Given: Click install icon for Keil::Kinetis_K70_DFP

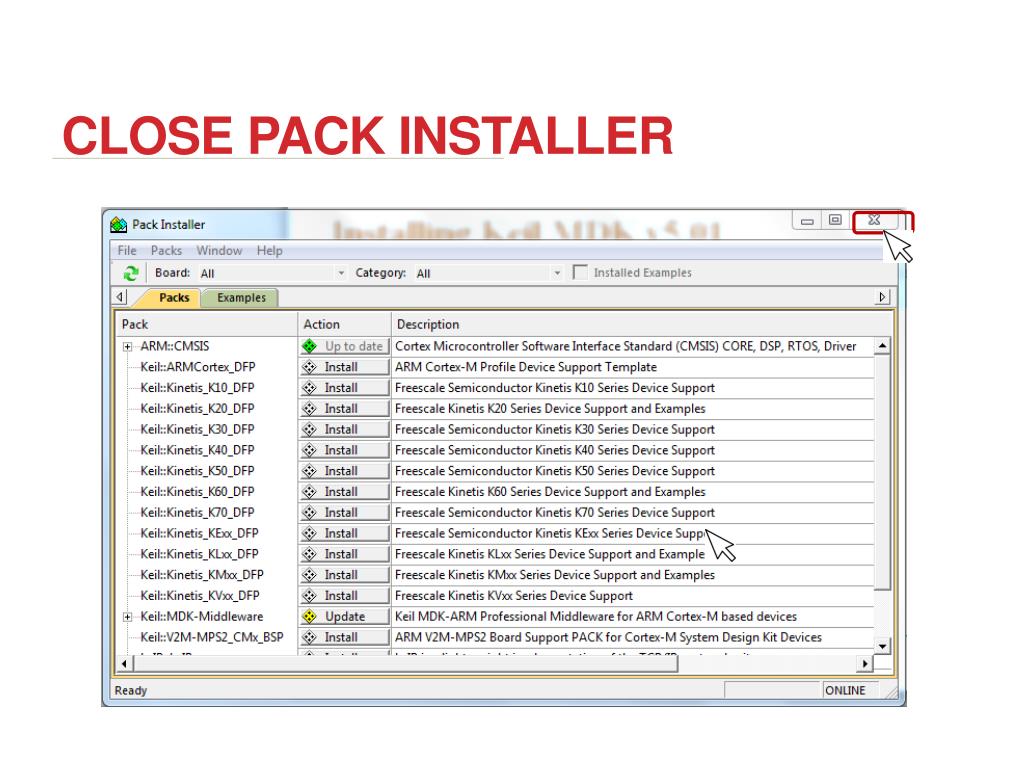Looking at the screenshot, I should coord(310,513).
